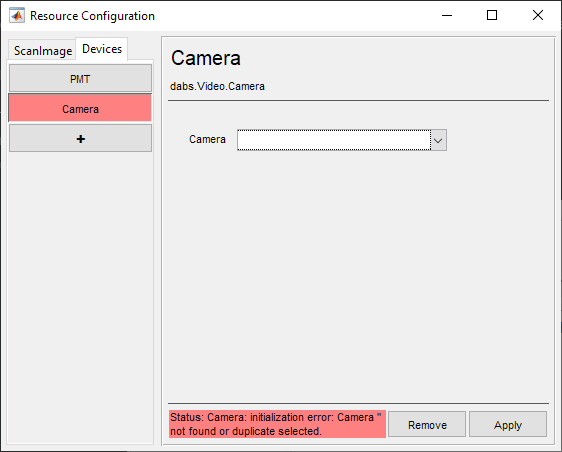Viewport: 562px width, 452px height.
Task: Close the Resource Configuration window
Action: (538, 15)
